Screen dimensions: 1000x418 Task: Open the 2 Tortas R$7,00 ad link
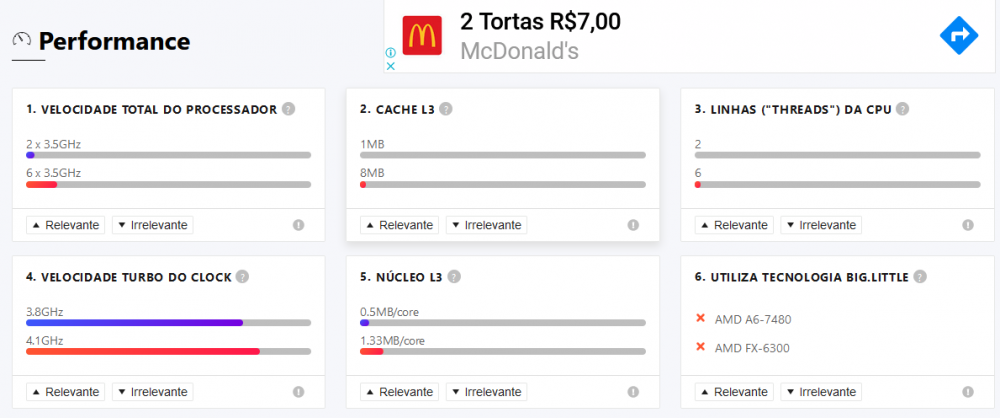pyautogui.click(x=540, y=22)
